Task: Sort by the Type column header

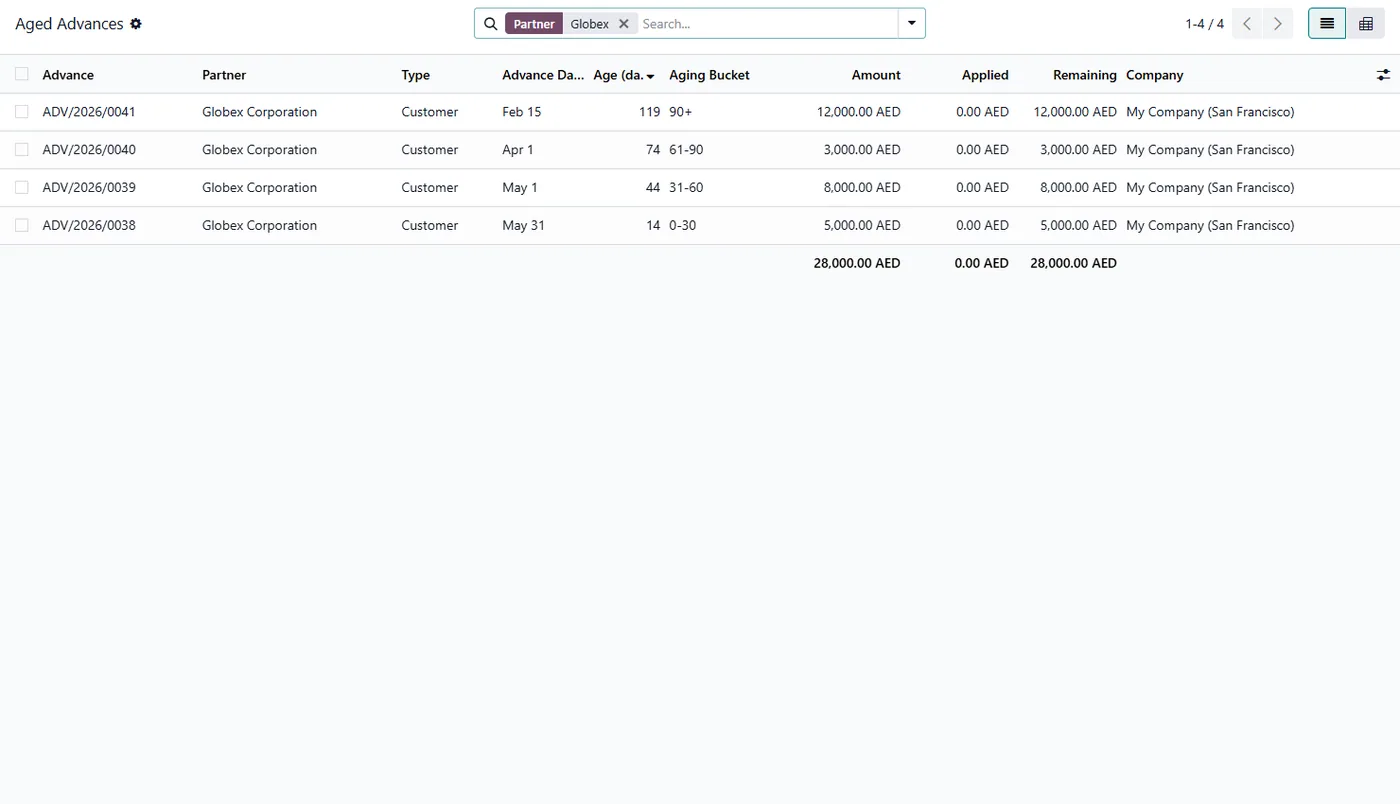Action: (416, 75)
